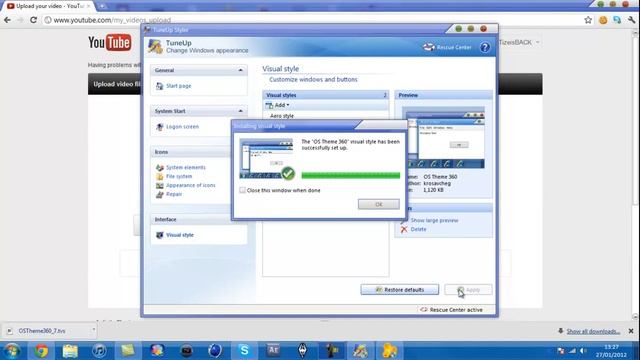The height and width of the screenshot is (360, 640).
Task: Click the Appearance of icons icon
Action: (160, 185)
